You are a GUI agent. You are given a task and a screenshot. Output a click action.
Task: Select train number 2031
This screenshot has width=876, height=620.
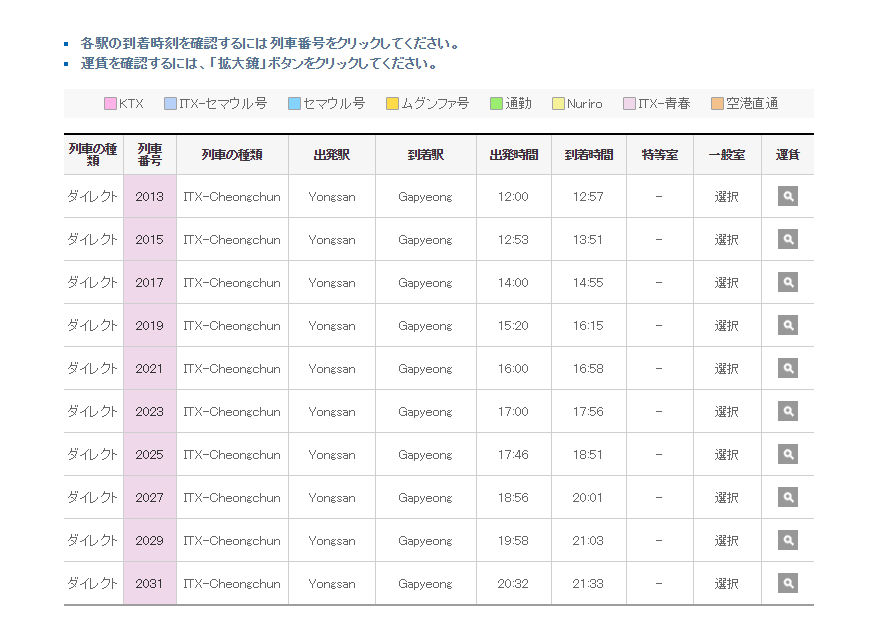click(150, 583)
